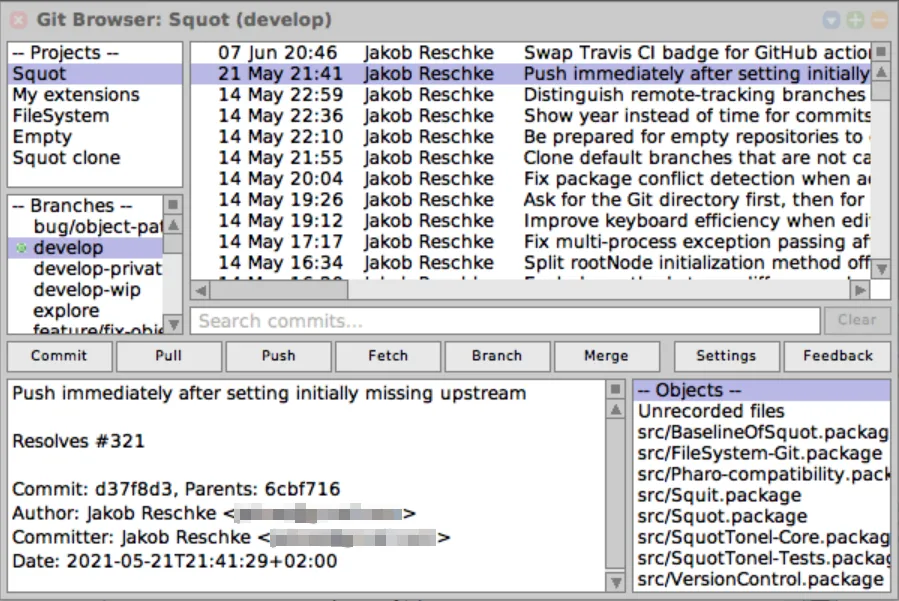Viewport: 899px width, 601px height.
Task: Click the Objects list header
Action: [x=762, y=391]
